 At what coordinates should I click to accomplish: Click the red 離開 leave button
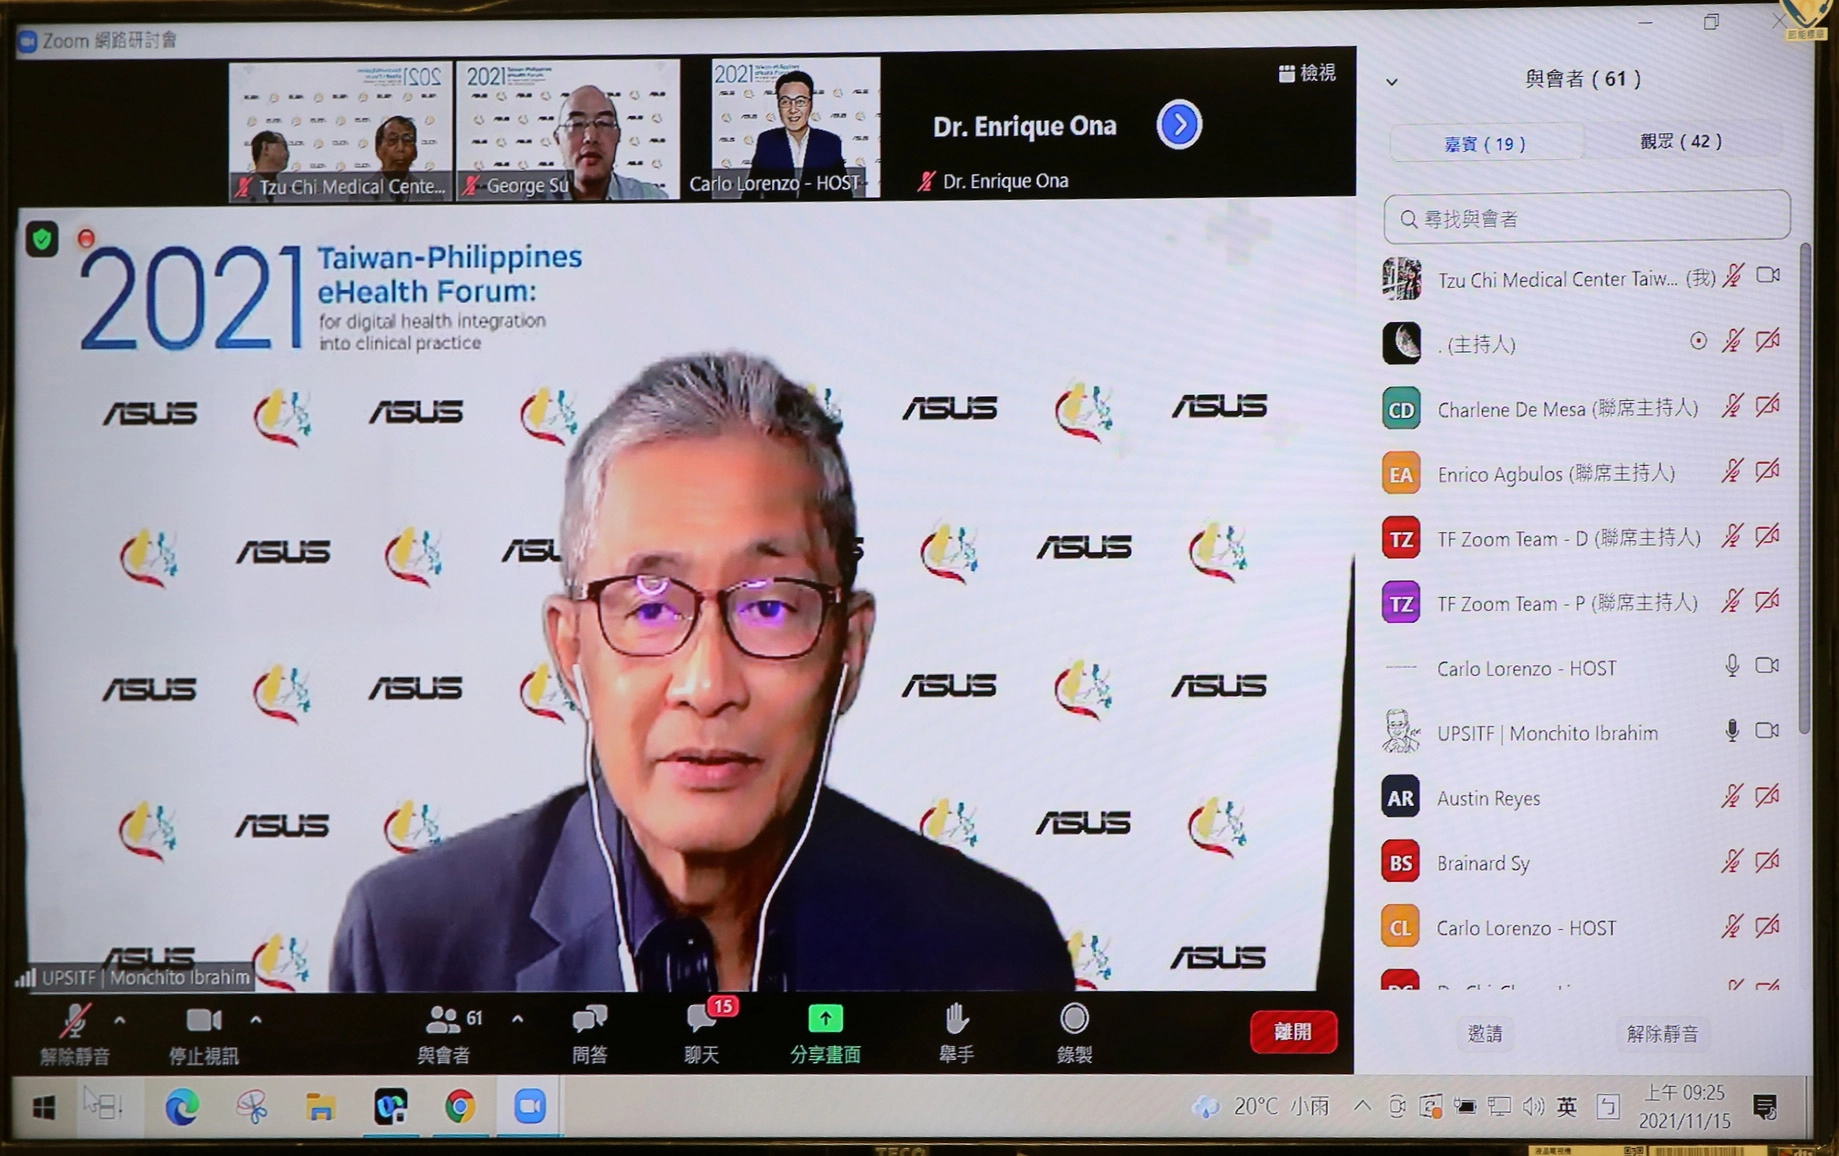1293,1031
